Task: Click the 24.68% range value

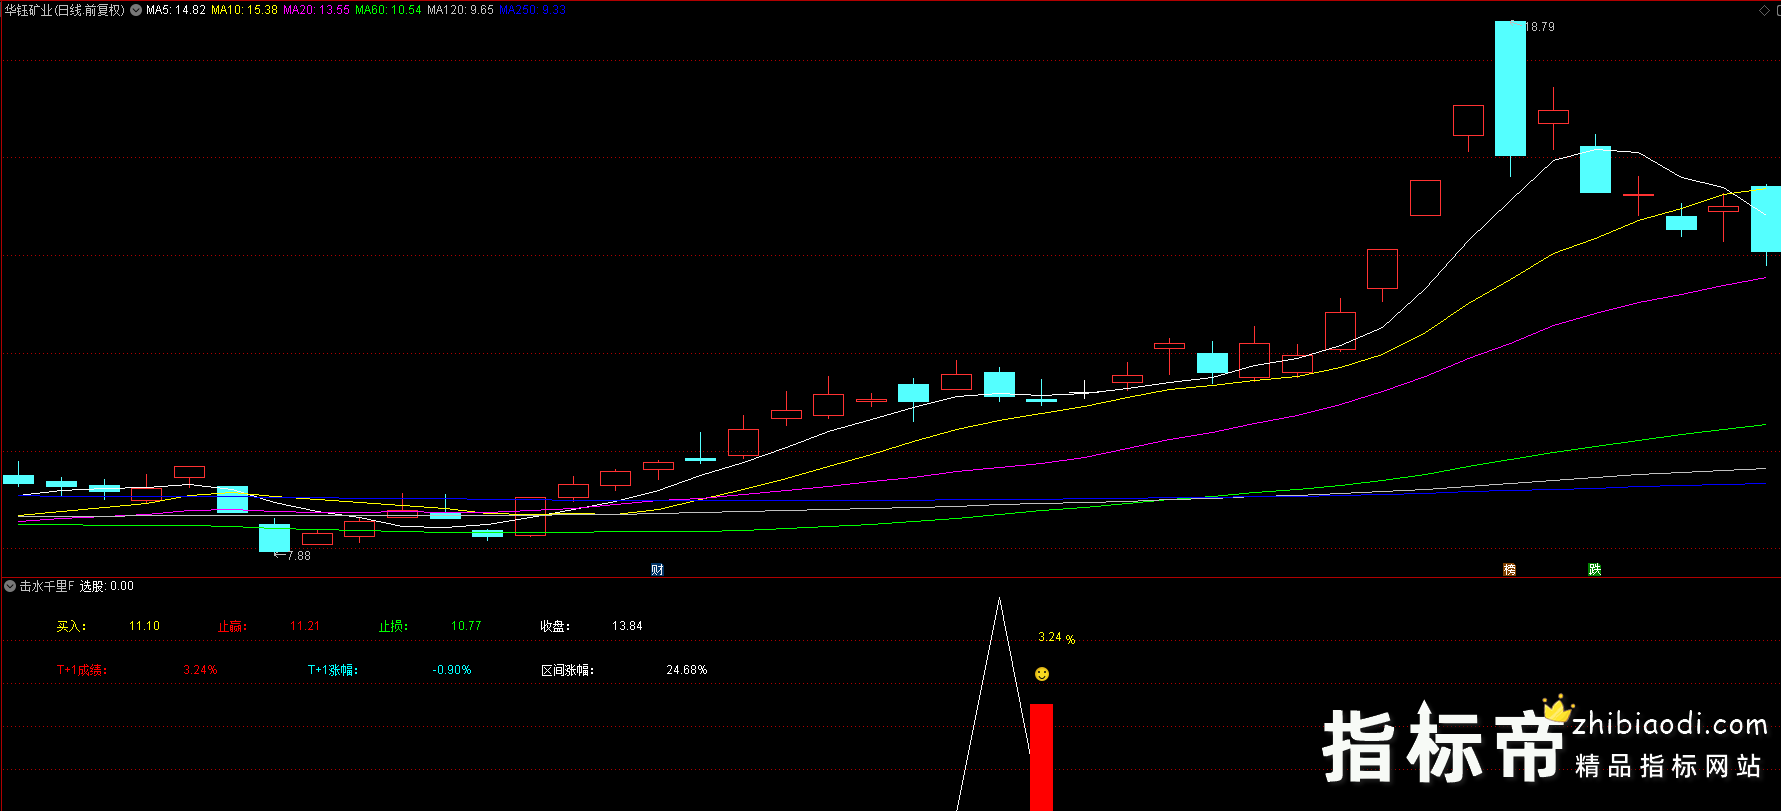Action: click(687, 670)
